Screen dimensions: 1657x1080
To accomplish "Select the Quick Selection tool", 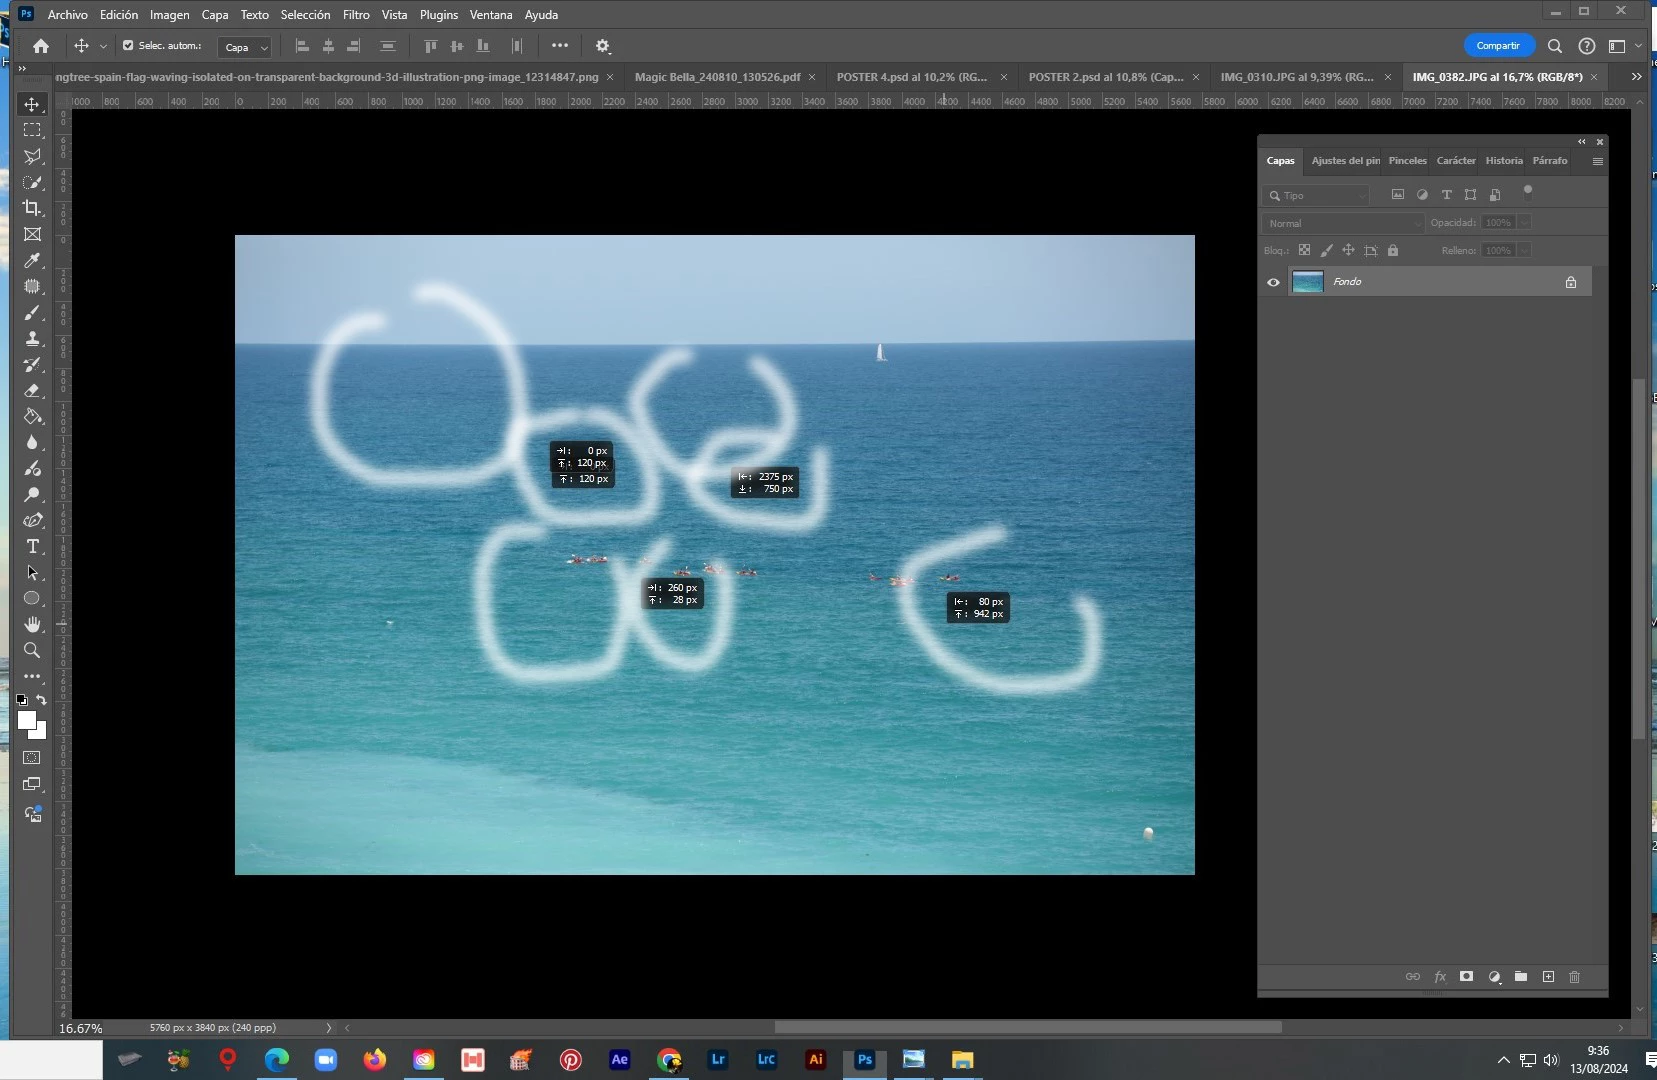I will pyautogui.click(x=32, y=183).
